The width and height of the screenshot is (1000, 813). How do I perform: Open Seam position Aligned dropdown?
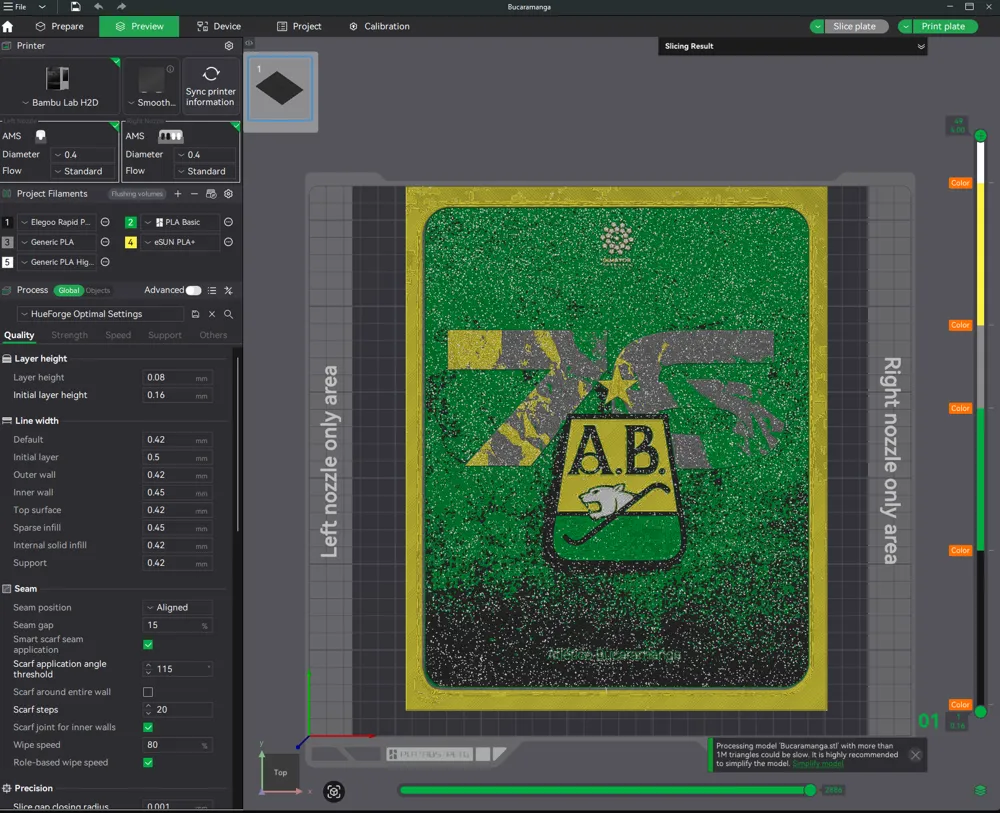[177, 607]
